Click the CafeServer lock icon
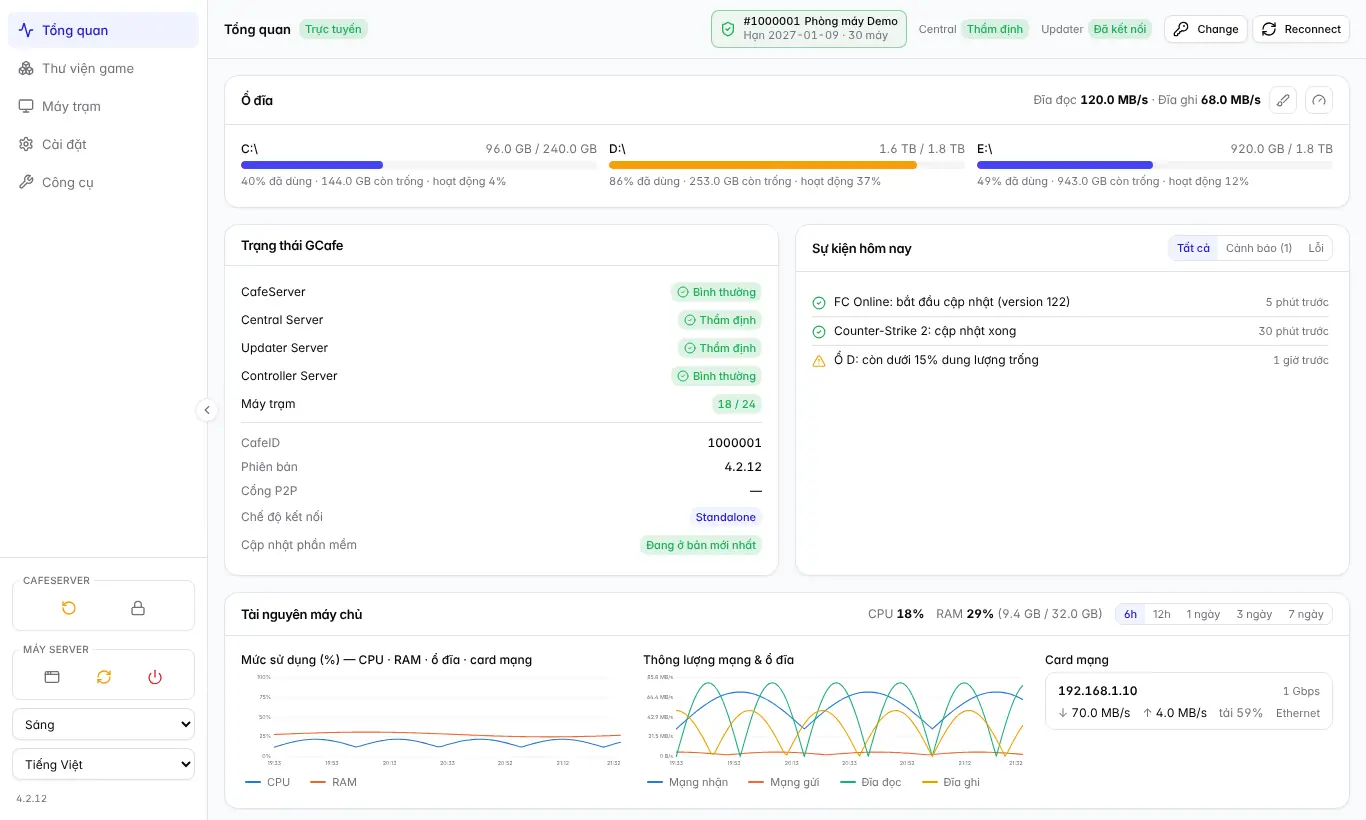Screen dimensions: 1366x820 [x=138, y=608]
